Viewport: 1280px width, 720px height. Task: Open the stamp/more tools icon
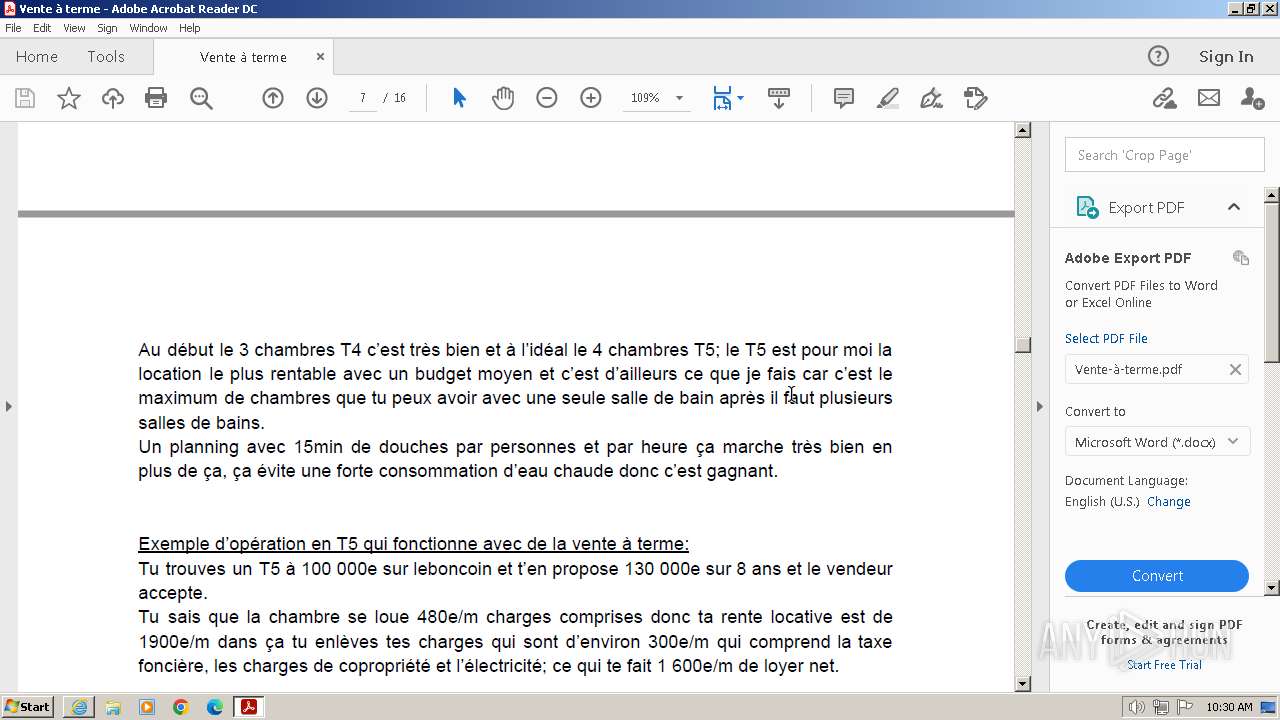click(975, 98)
